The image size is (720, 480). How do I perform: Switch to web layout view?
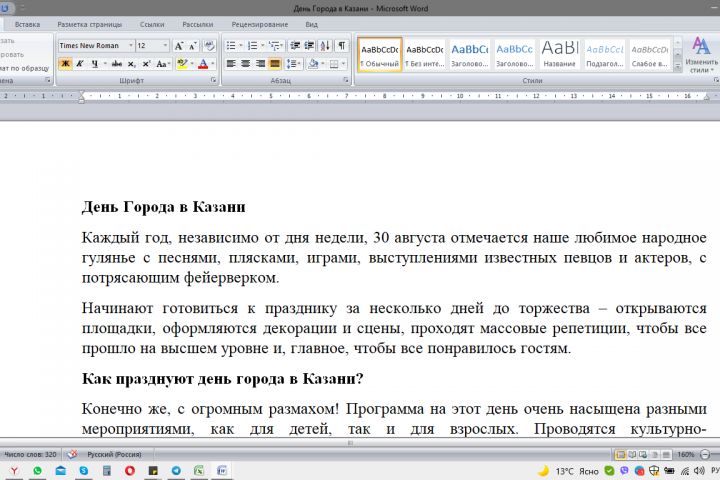point(643,455)
